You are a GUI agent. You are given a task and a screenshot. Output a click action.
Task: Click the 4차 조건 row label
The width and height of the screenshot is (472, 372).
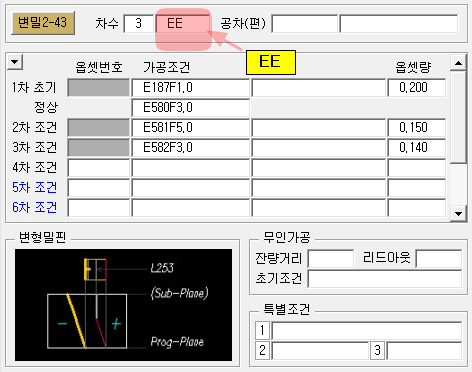tap(34, 167)
